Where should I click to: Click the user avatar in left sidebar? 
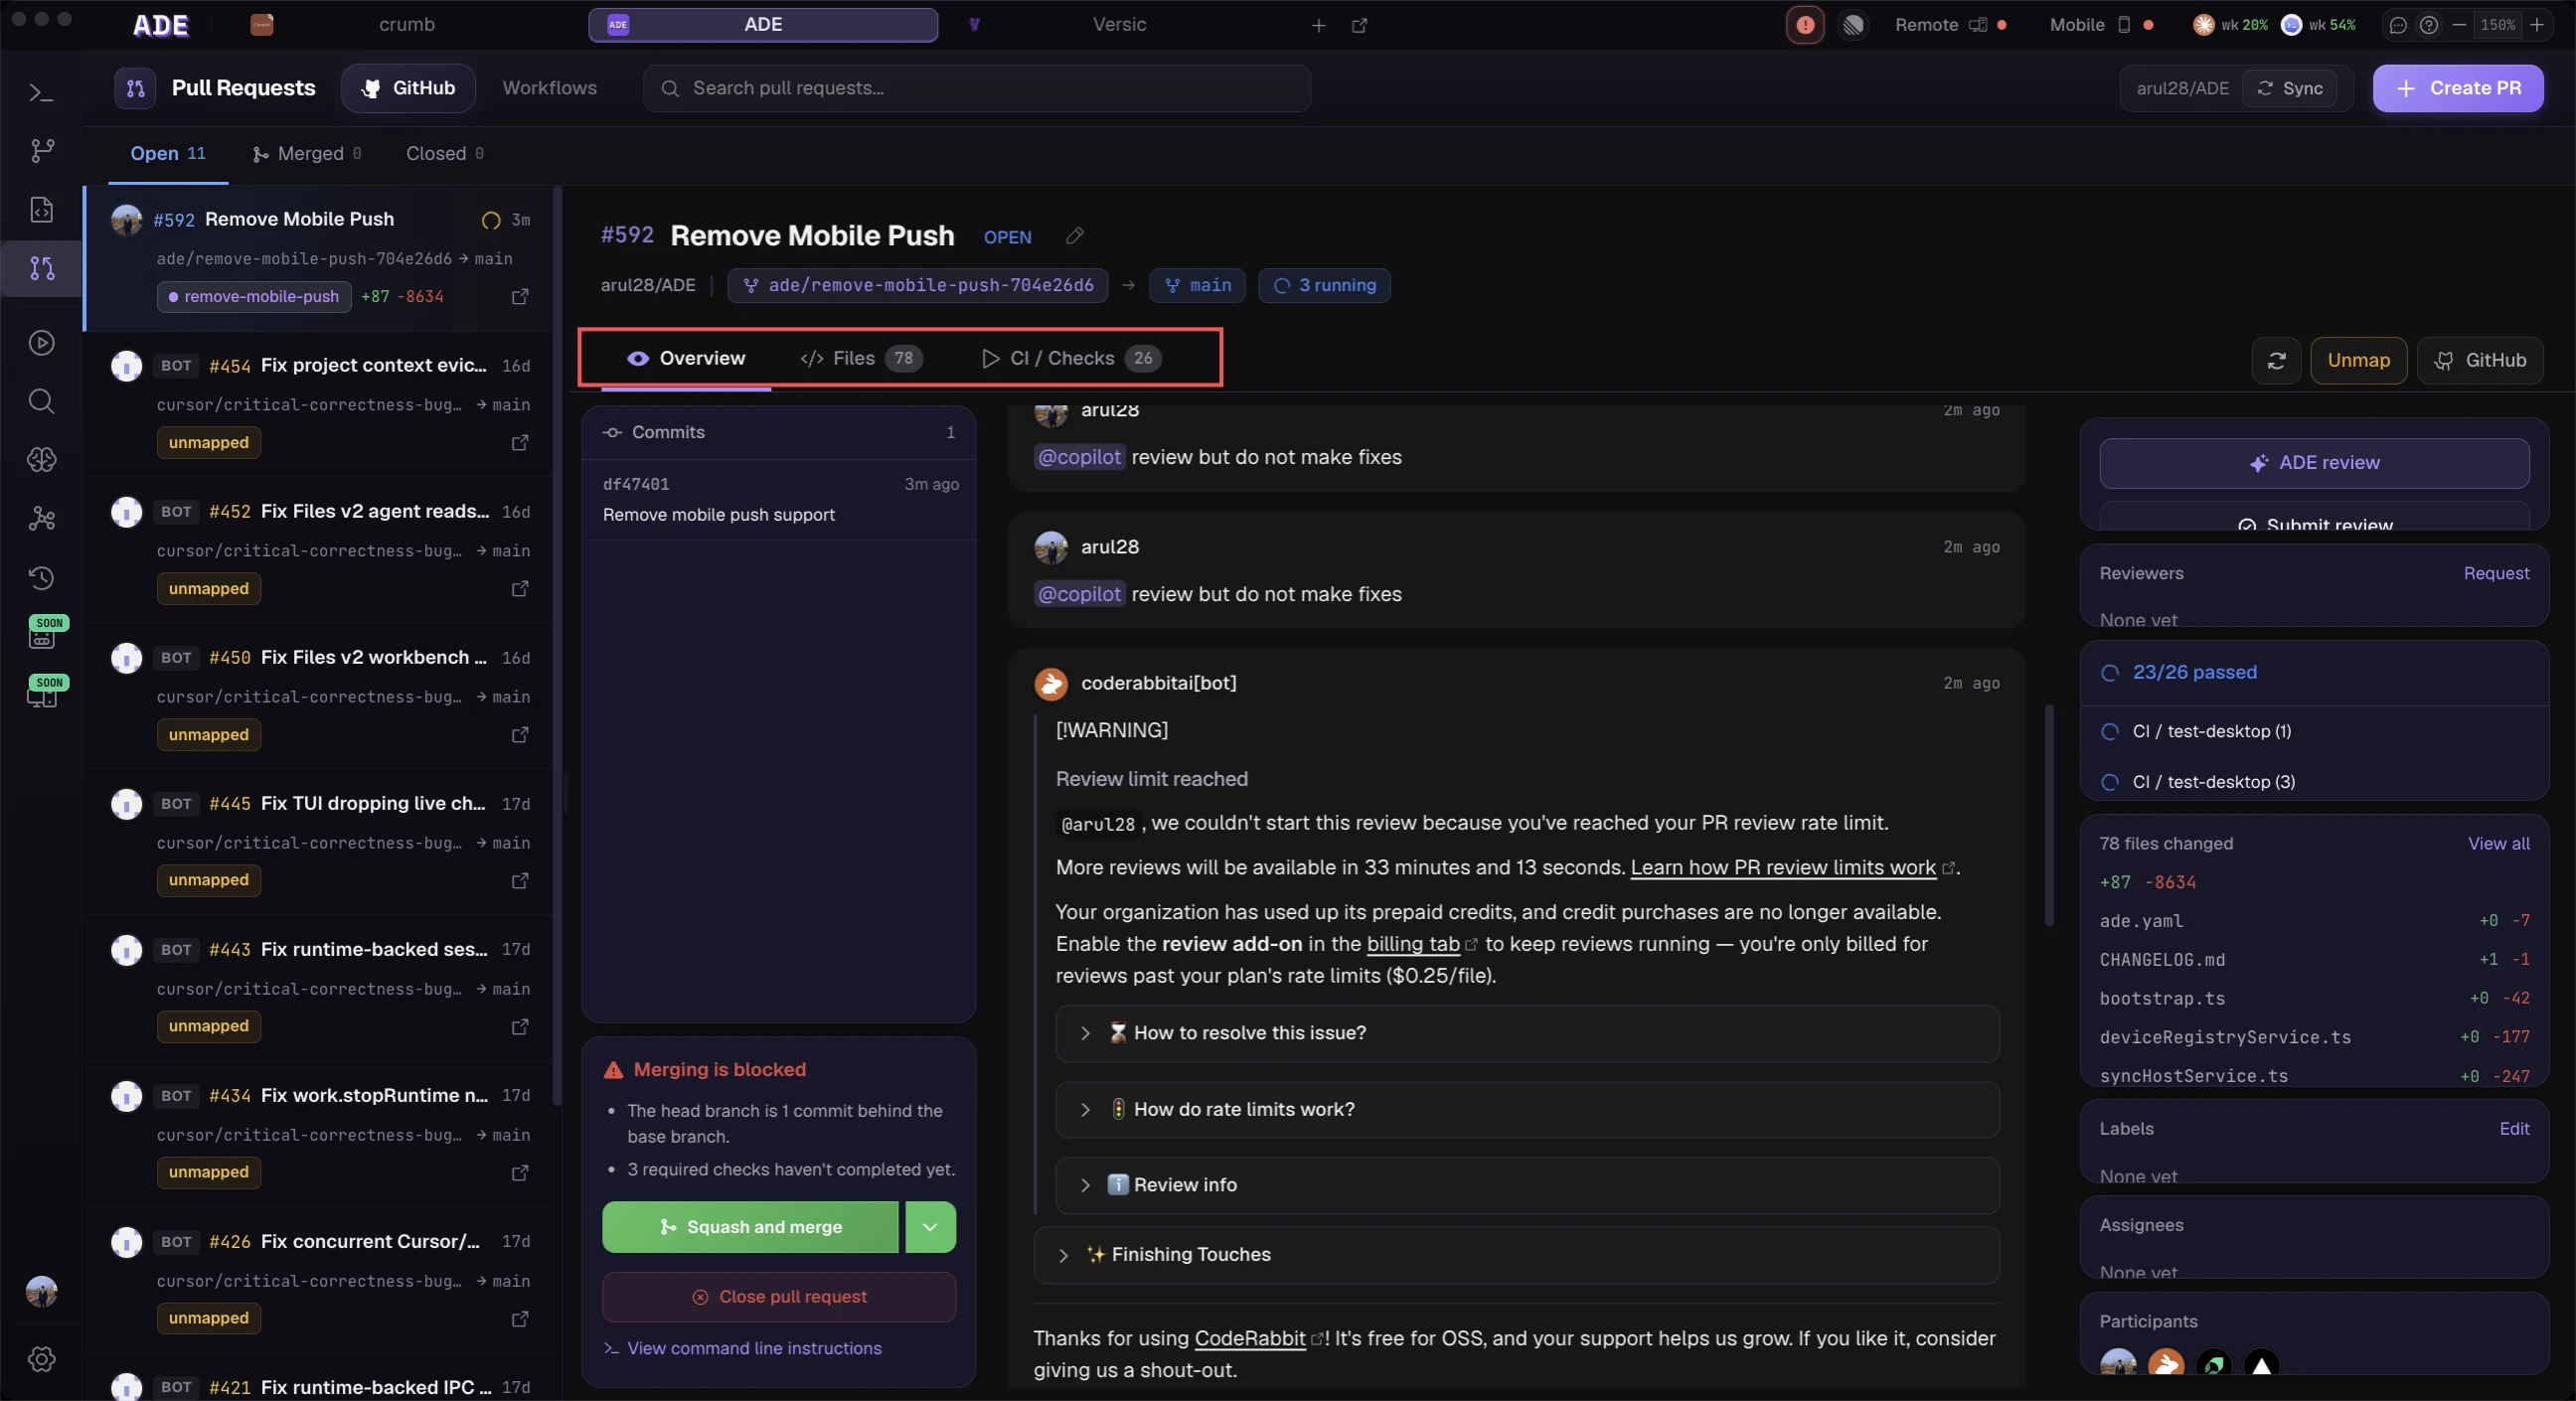click(41, 1292)
